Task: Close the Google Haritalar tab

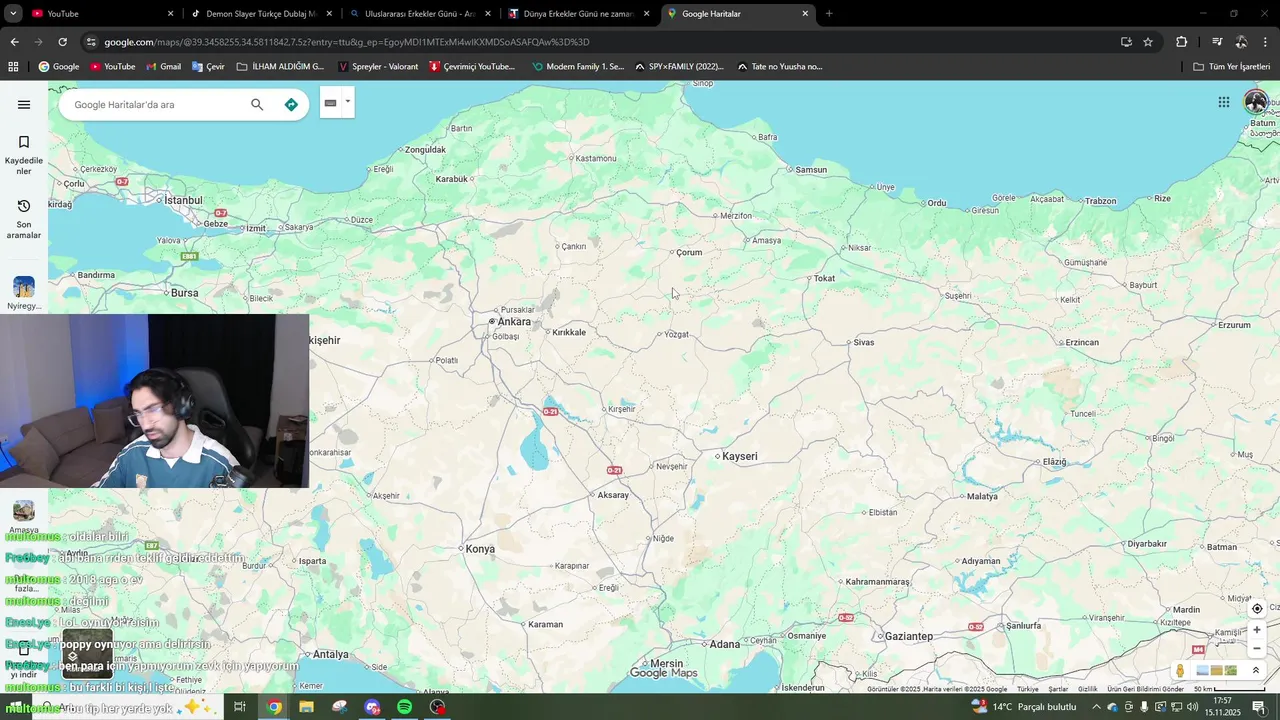Action: point(805,14)
